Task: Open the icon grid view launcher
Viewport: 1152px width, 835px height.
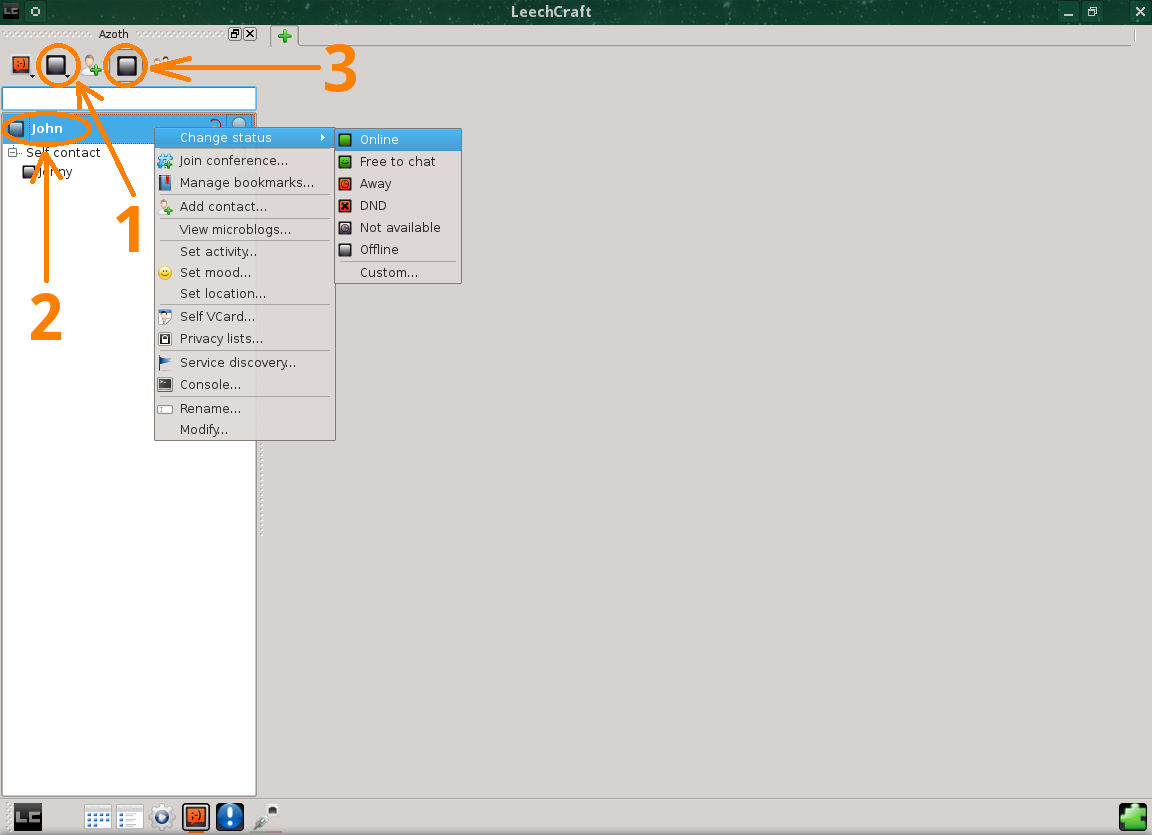Action: 98,817
